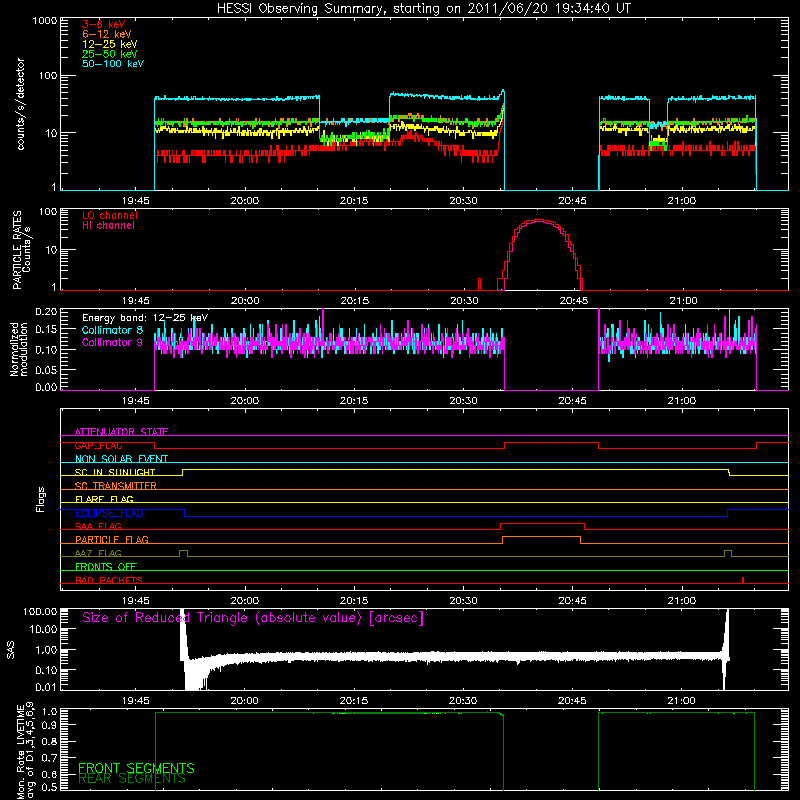Screen dimensions: 800x800
Task: Click the 0.01 tick on the SAS axis
Action: click(46, 687)
